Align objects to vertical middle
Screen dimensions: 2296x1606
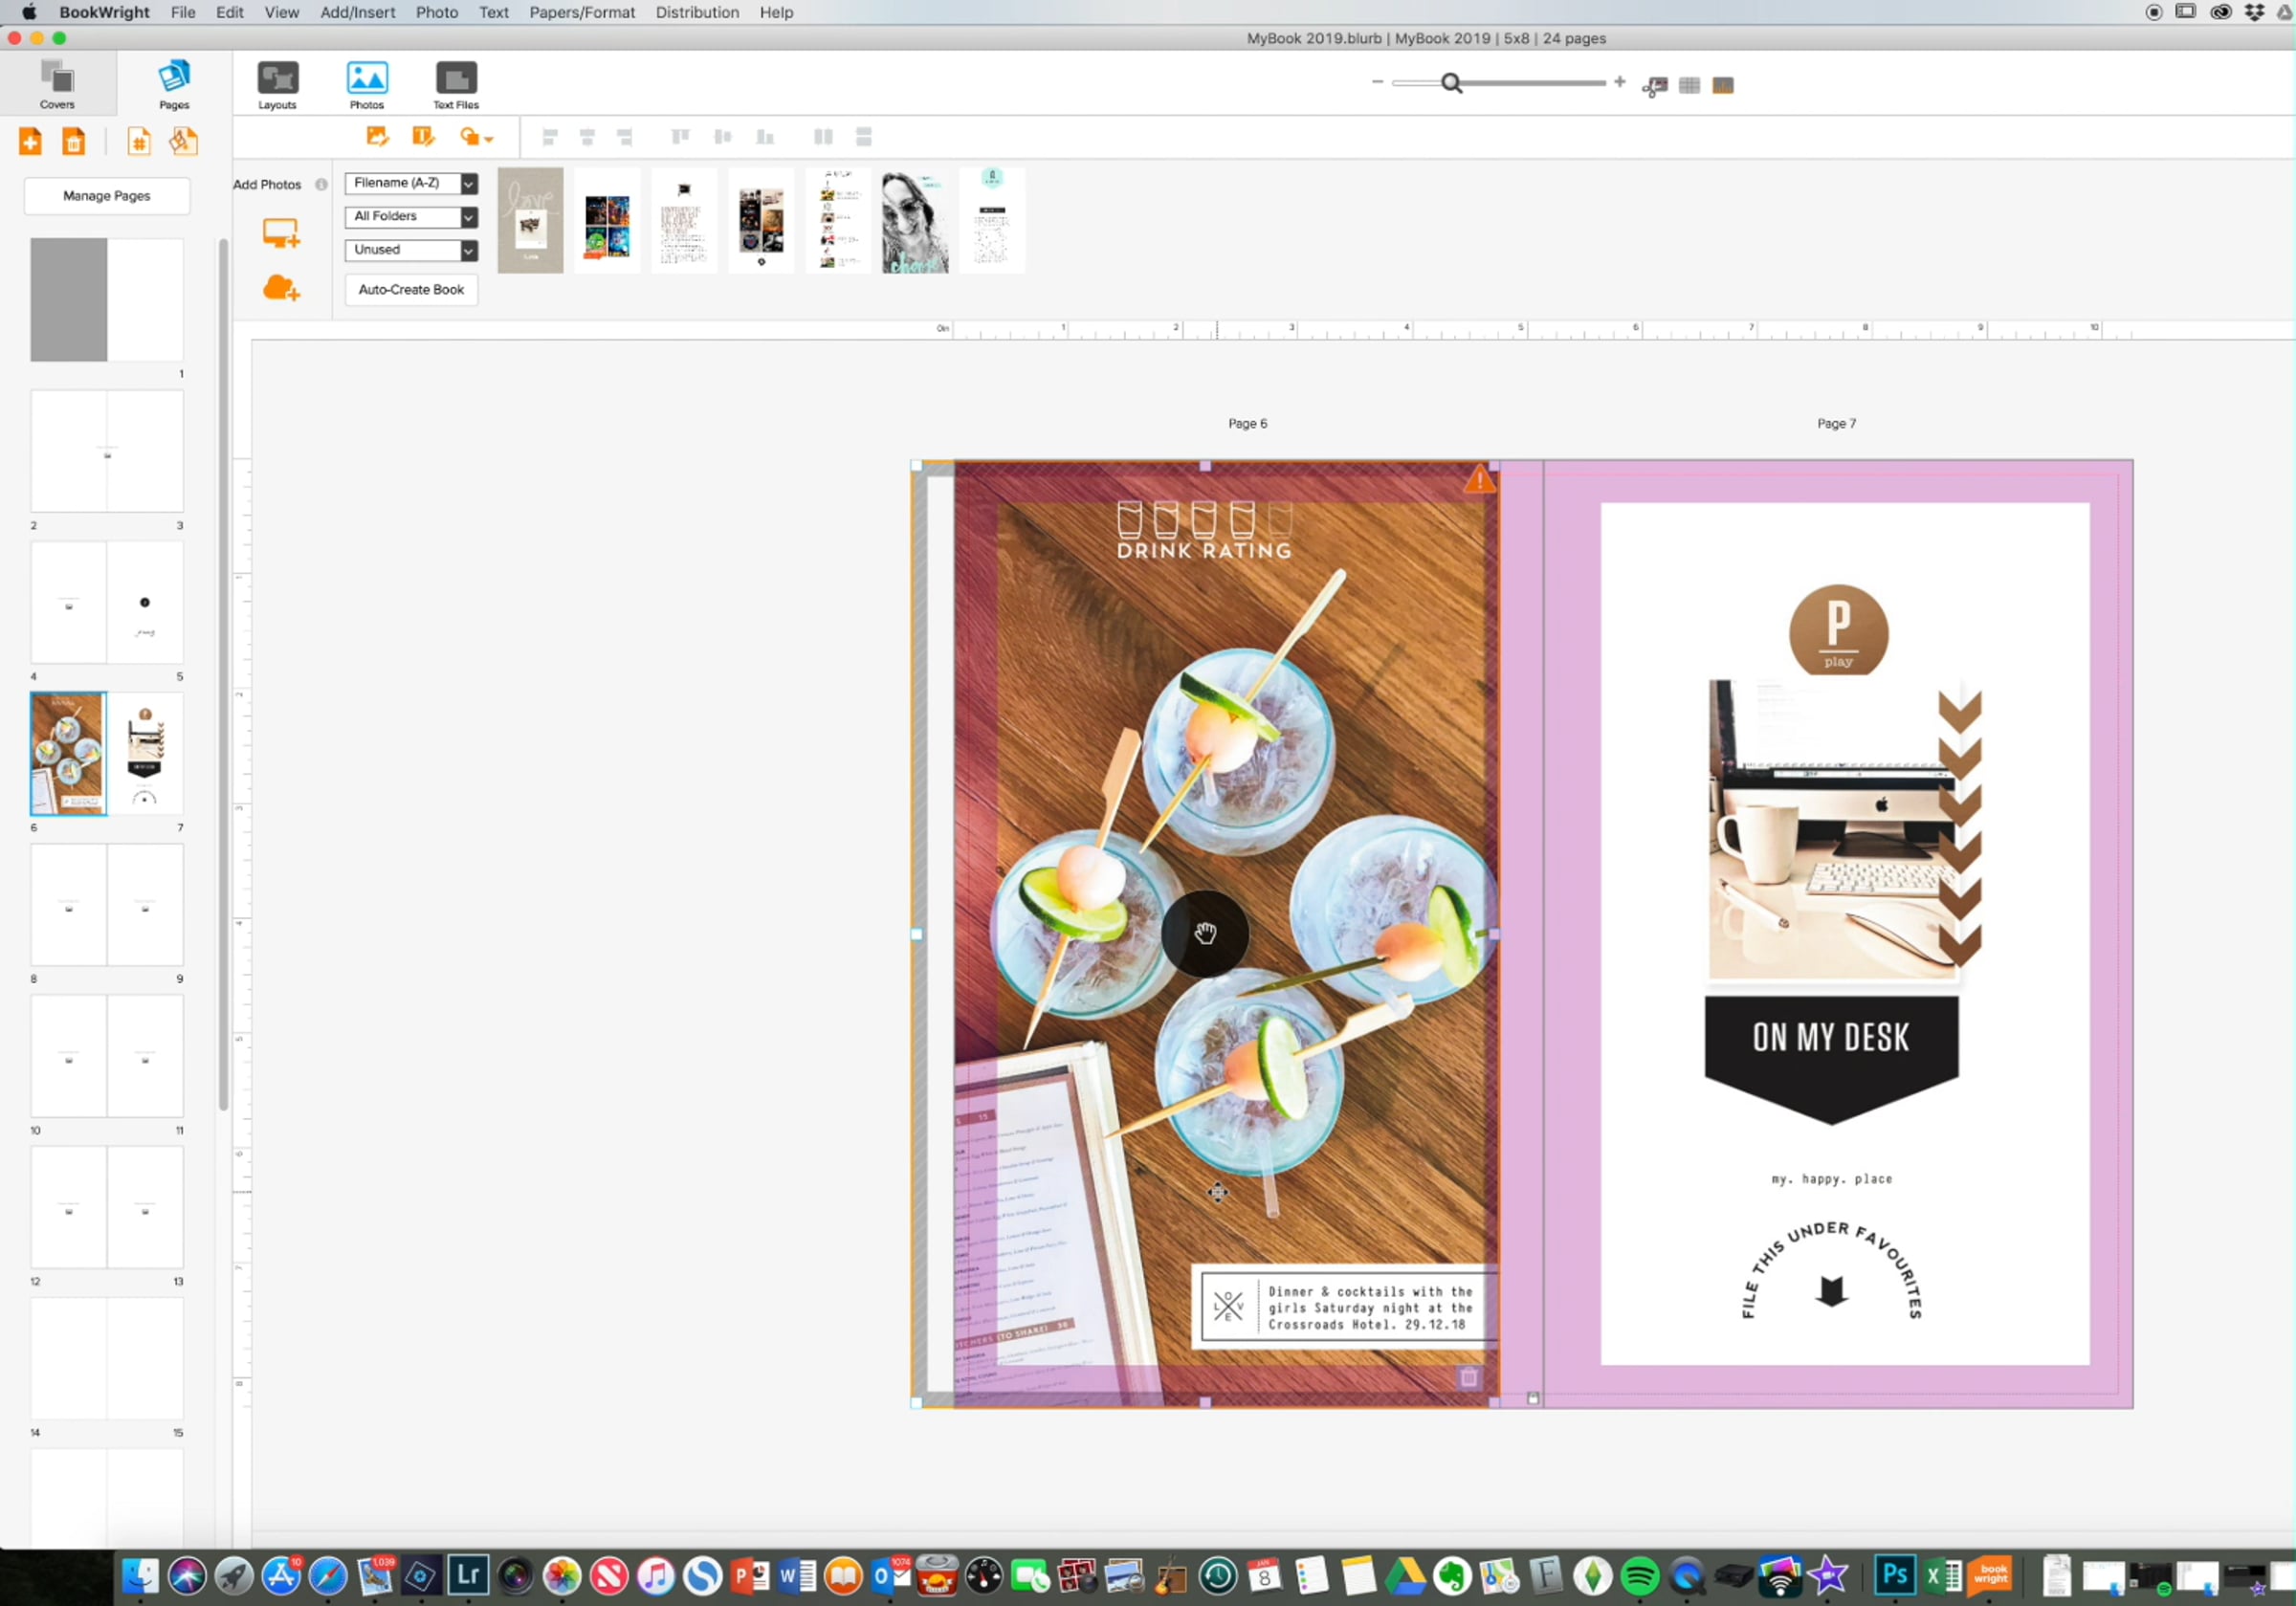(722, 137)
